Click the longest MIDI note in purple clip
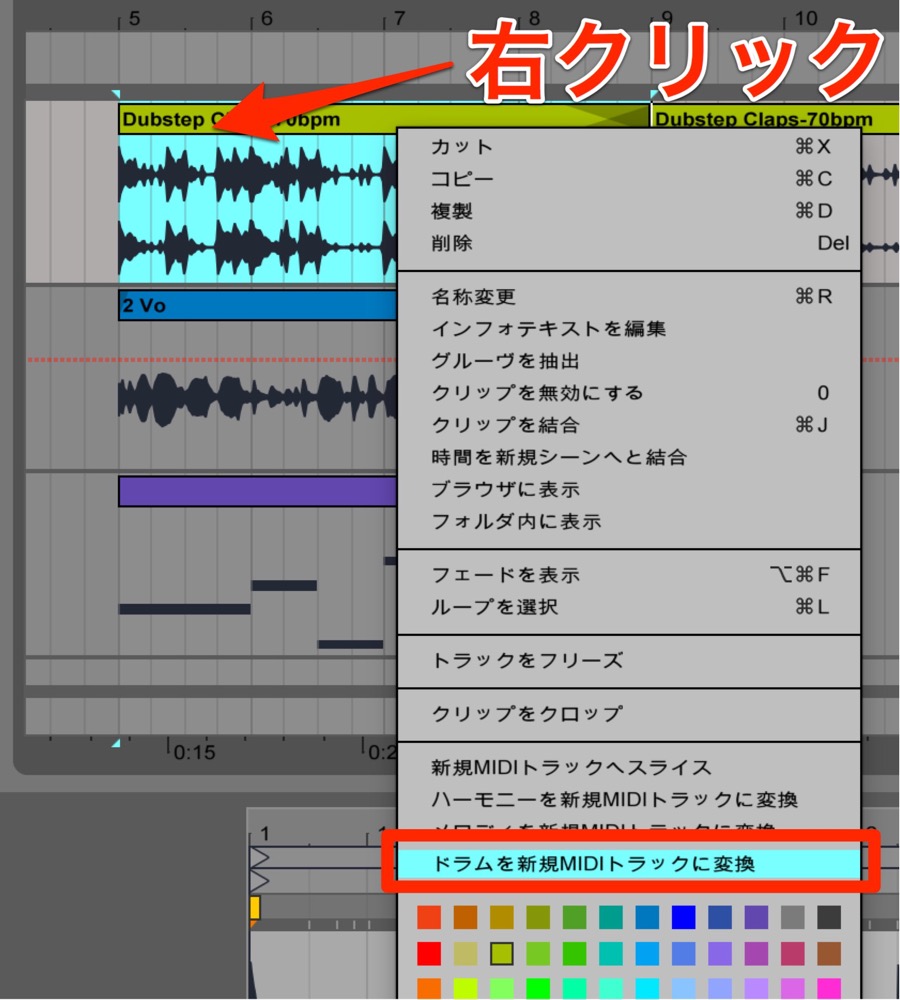The width and height of the screenshot is (900, 1000). (185, 609)
